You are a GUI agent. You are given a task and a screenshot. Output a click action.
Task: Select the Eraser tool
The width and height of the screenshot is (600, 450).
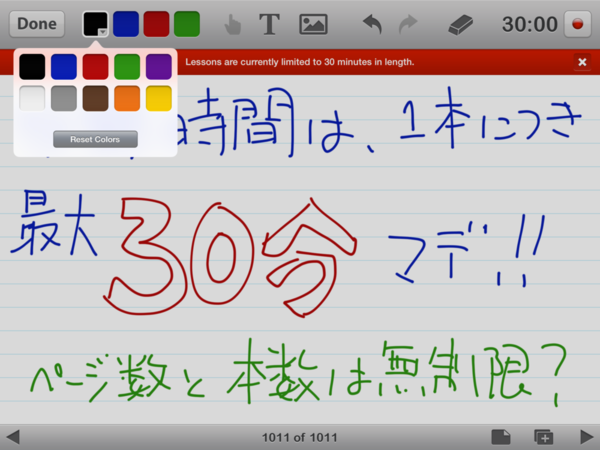(461, 25)
